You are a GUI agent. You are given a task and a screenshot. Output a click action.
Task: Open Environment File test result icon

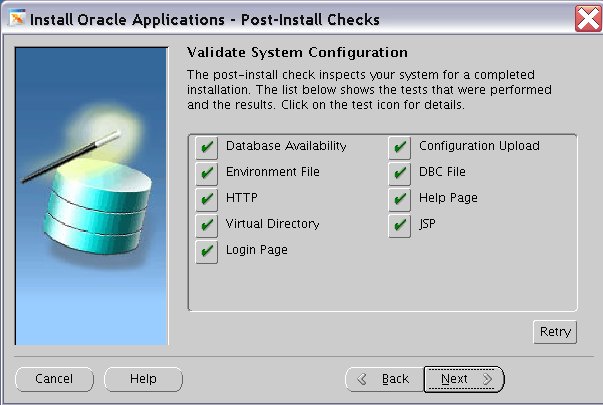pyautogui.click(x=207, y=173)
